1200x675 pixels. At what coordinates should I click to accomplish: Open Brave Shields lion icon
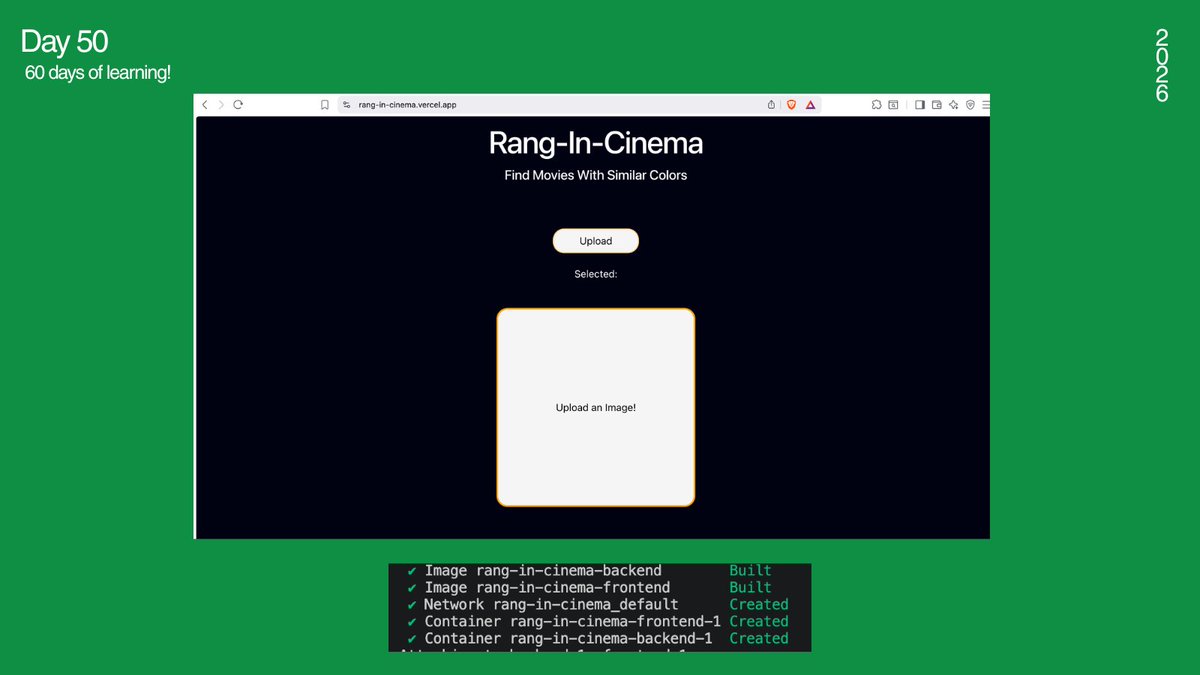tap(791, 104)
